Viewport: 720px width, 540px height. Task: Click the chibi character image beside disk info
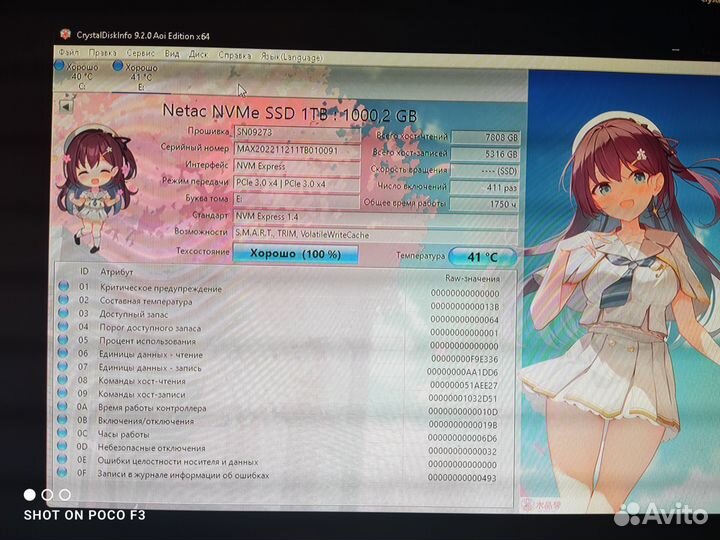pyautogui.click(x=98, y=191)
